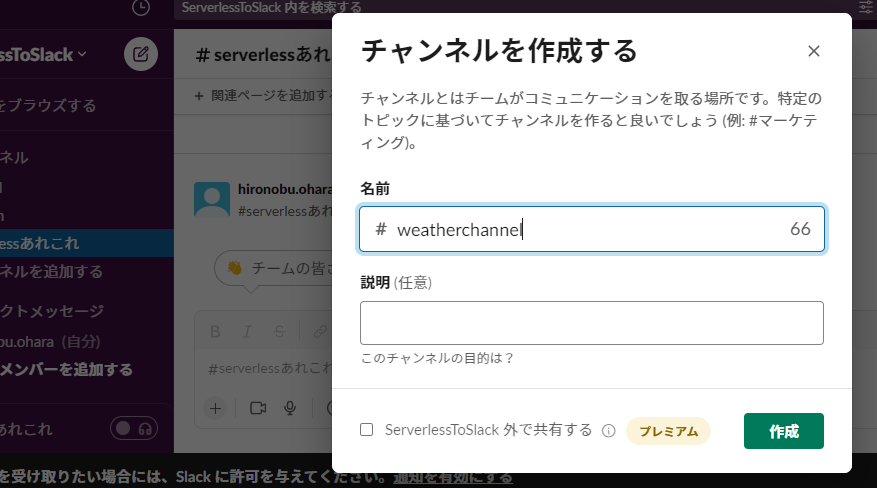Select the serverlessあれこれ channel in the sidebar
877x488 pixels.
pyautogui.click(x=87, y=243)
